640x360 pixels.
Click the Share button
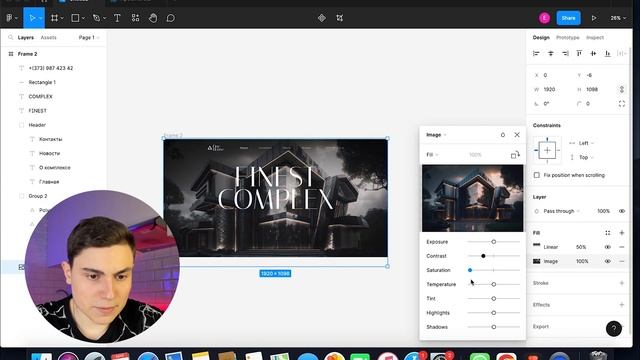[x=568, y=18]
